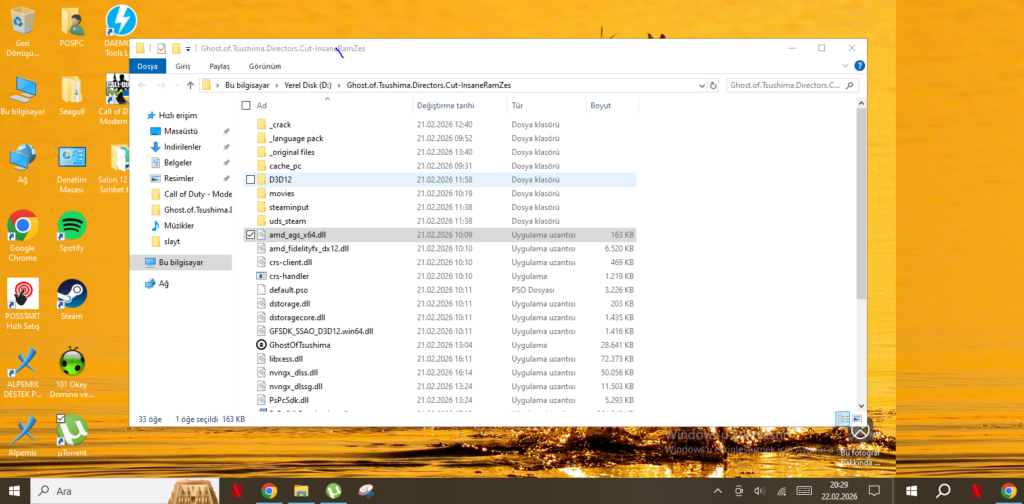Open ALPEMIX DESTEK desktop shortcut
Image resolution: width=1024 pixels, height=504 pixels.
[22, 372]
